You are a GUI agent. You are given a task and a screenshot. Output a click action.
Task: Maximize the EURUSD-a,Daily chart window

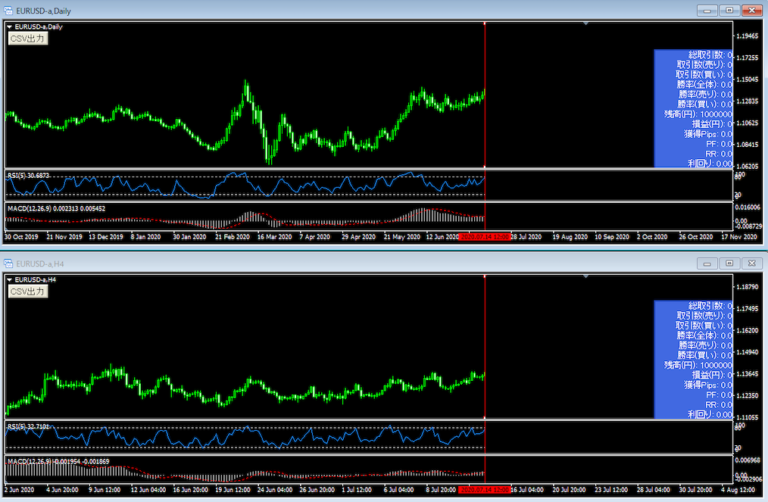(x=732, y=10)
